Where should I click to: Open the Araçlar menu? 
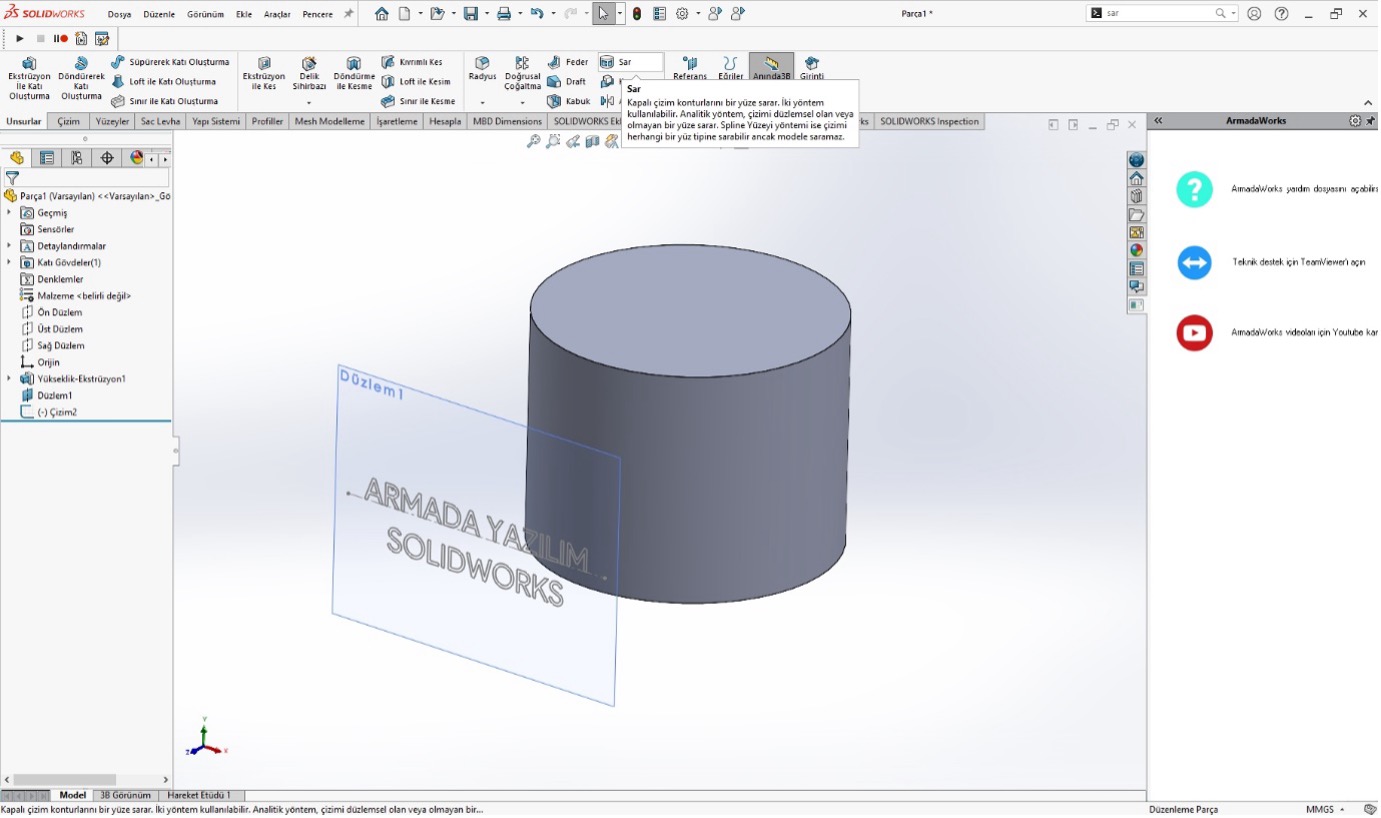(277, 14)
